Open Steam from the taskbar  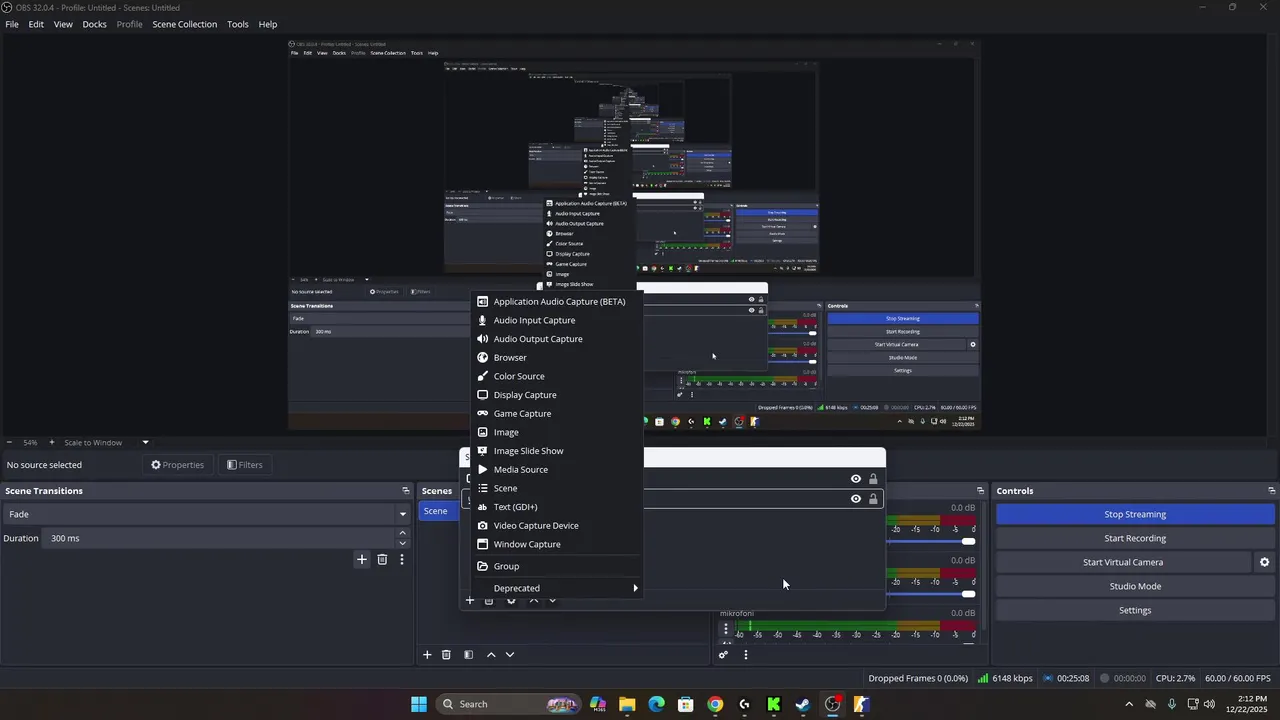(802, 704)
